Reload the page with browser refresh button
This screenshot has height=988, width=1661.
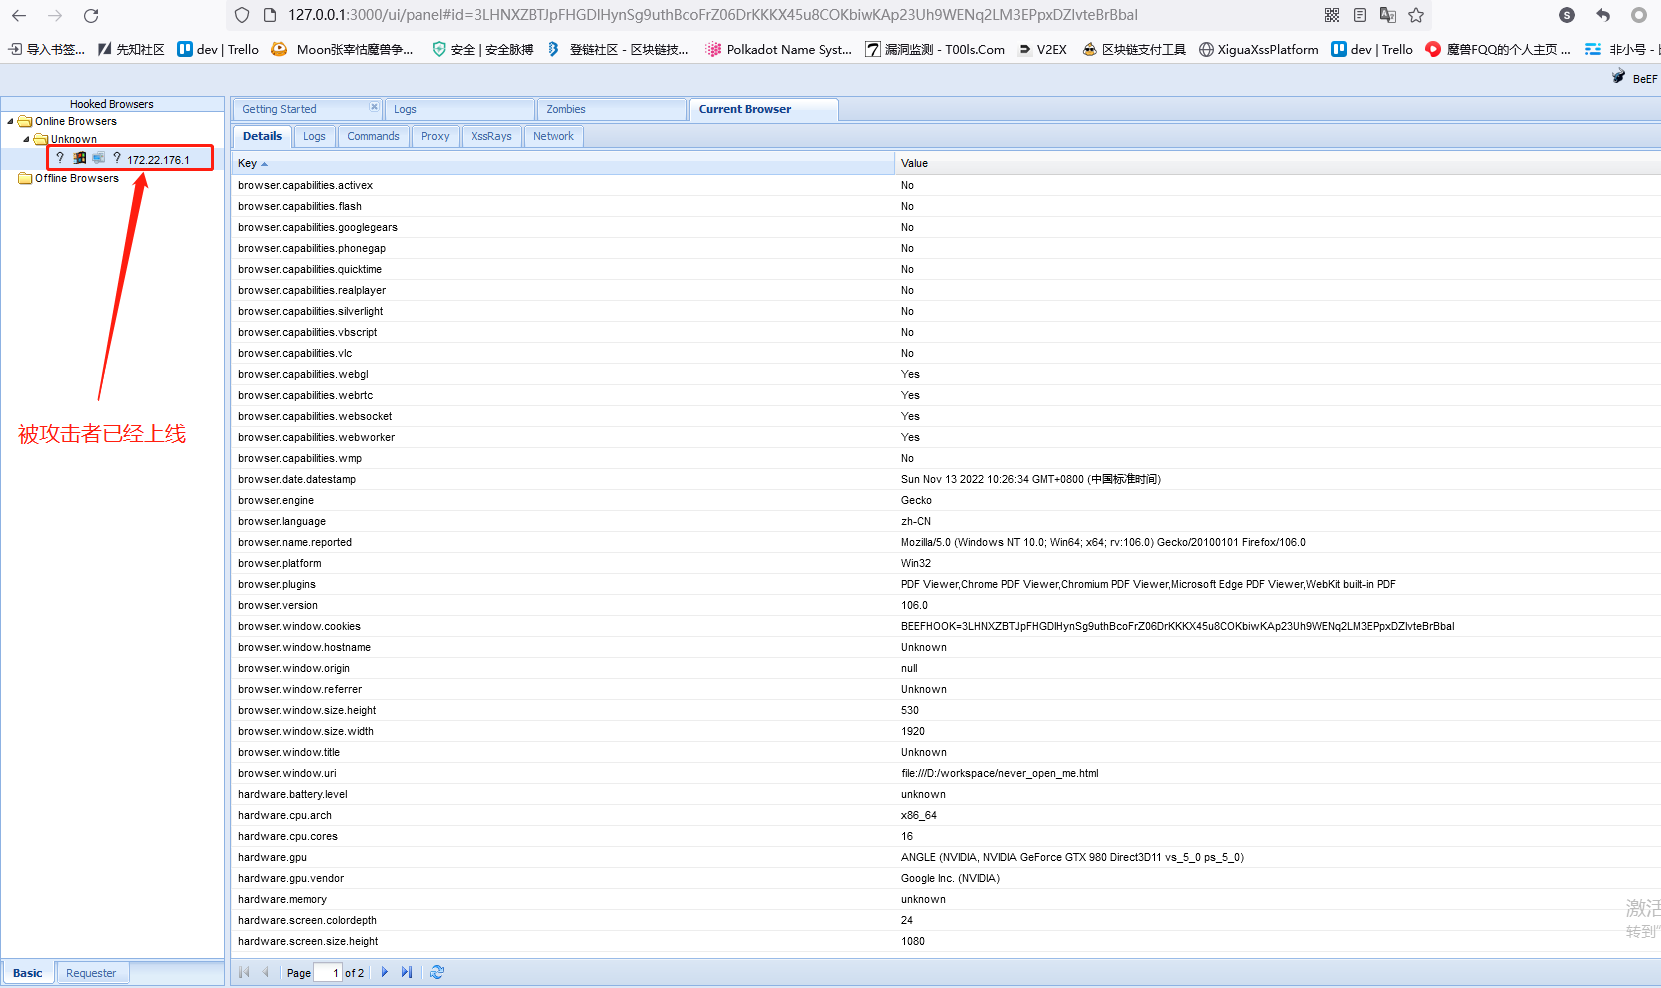point(91,15)
